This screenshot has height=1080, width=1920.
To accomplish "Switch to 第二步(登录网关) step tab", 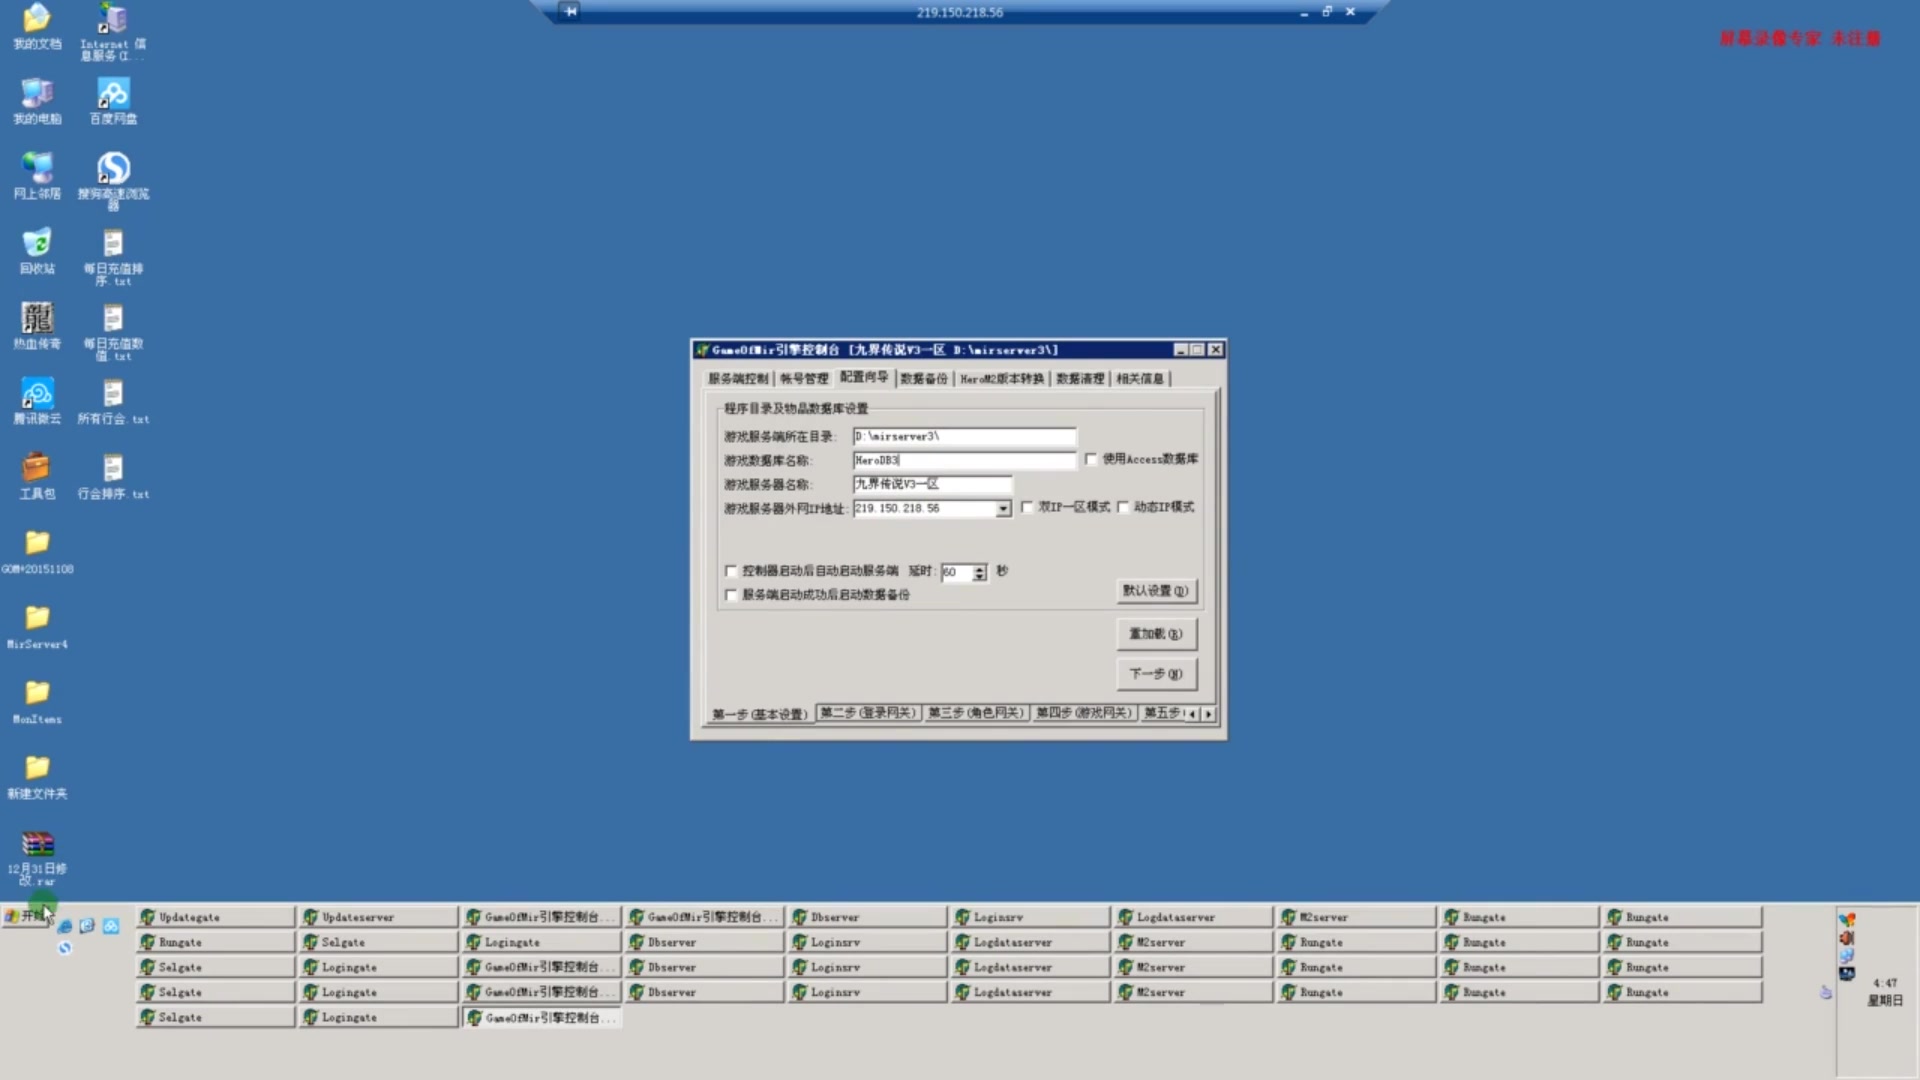I will coord(867,713).
